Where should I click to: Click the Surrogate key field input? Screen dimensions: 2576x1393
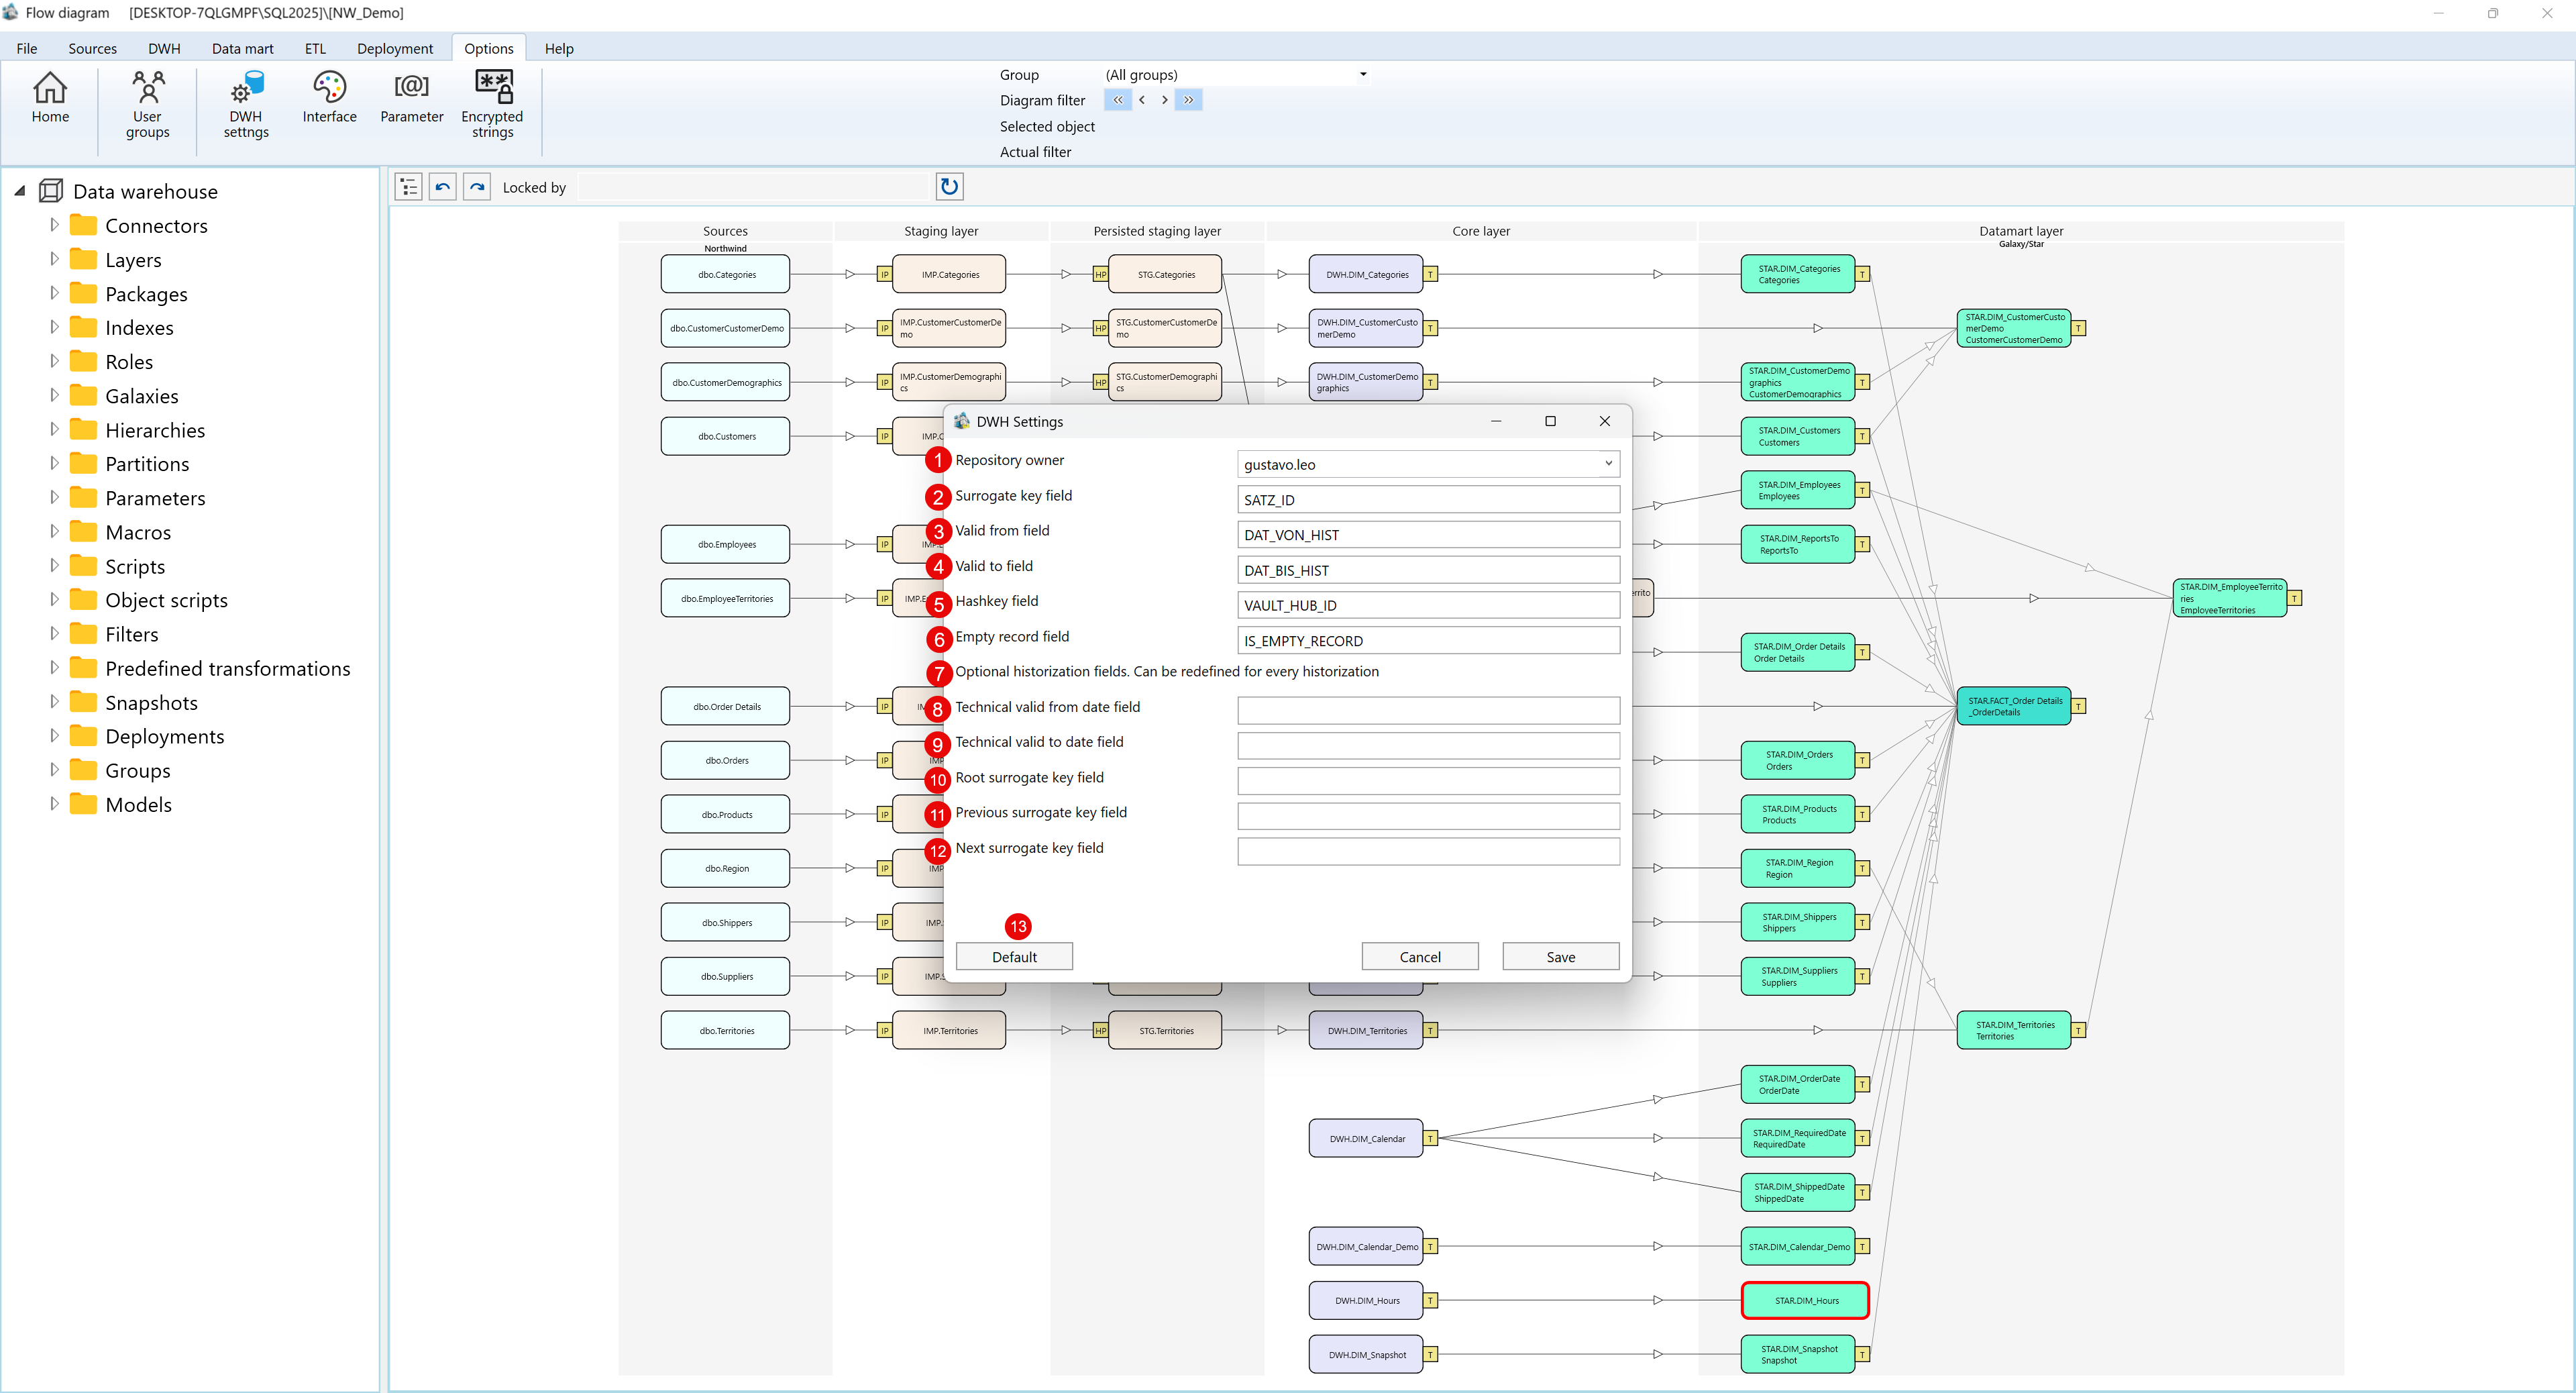tap(1427, 500)
